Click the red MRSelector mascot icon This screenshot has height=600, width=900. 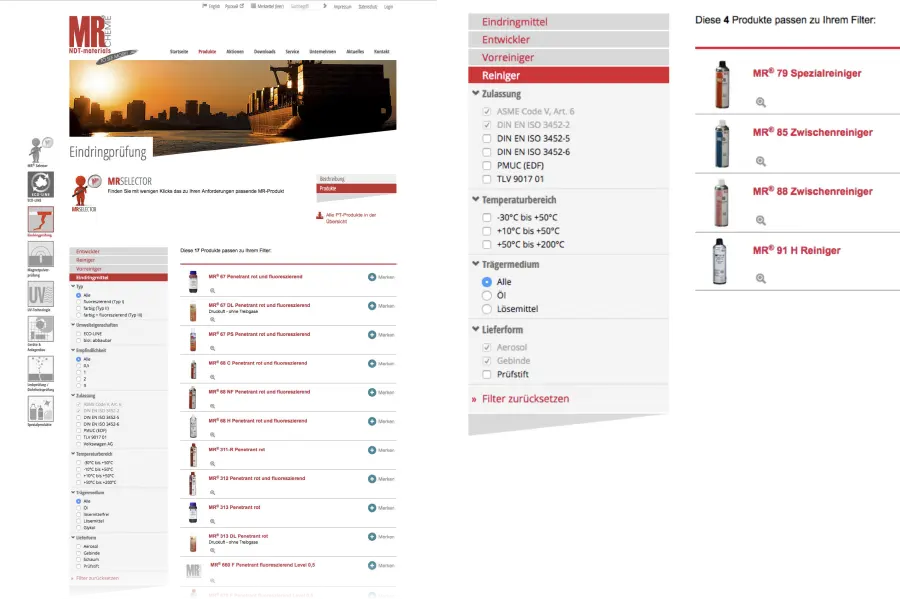(84, 191)
